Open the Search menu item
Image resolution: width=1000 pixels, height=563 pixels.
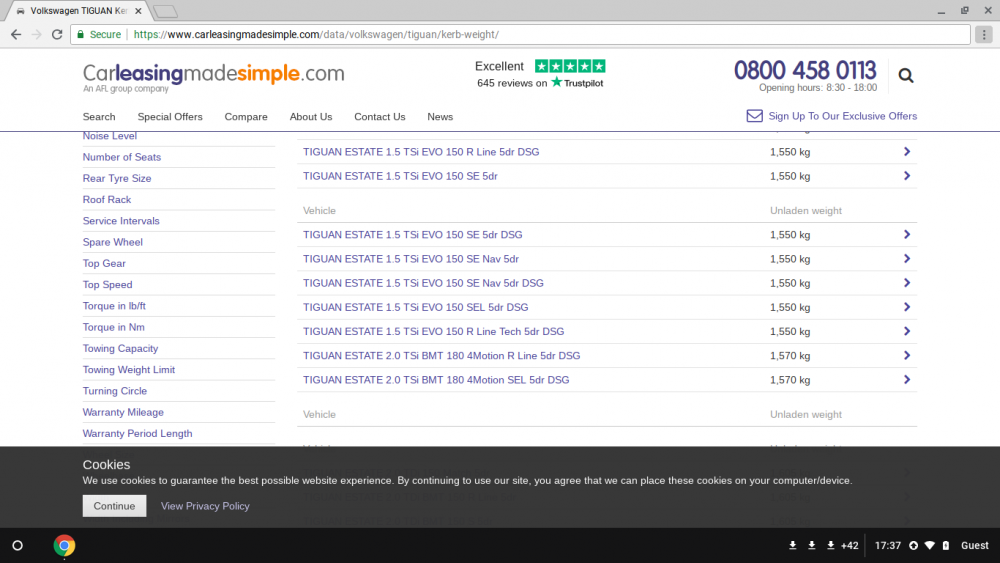tap(99, 117)
